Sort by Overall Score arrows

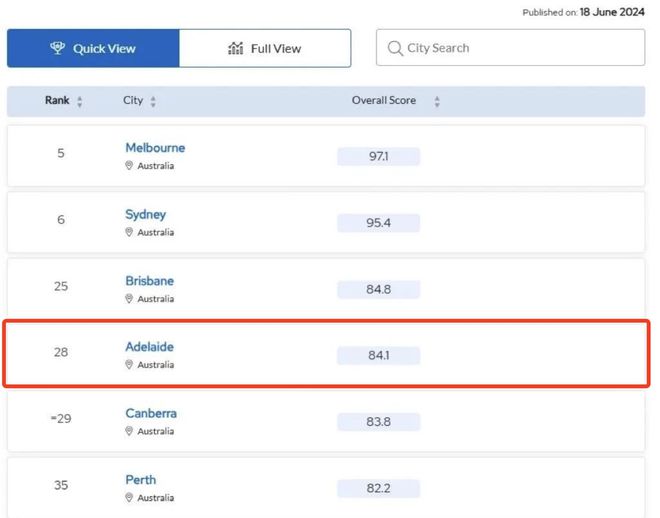point(437,101)
